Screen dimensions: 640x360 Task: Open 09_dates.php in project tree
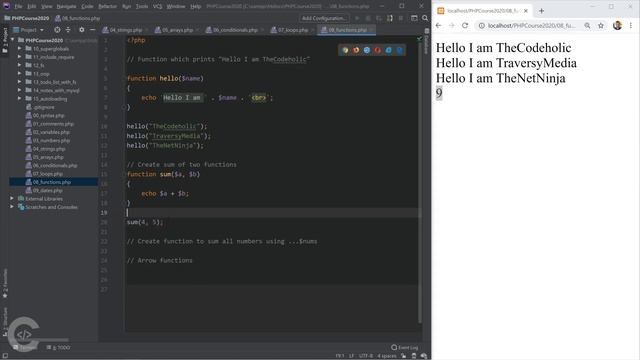tap(47, 190)
